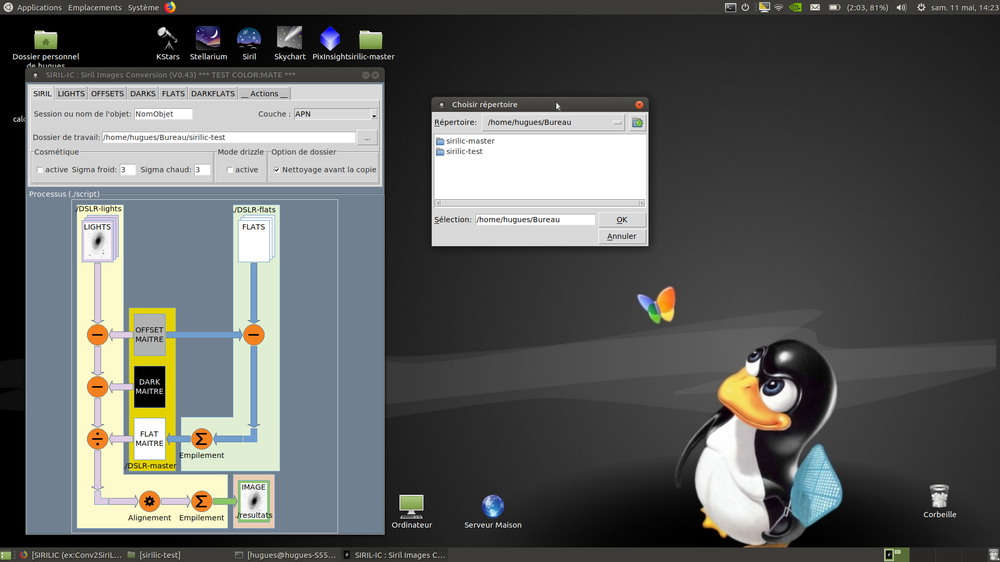The width and height of the screenshot is (1000, 562).
Task: Click the parent-folder icon in Choisir répertoire
Action: point(637,122)
